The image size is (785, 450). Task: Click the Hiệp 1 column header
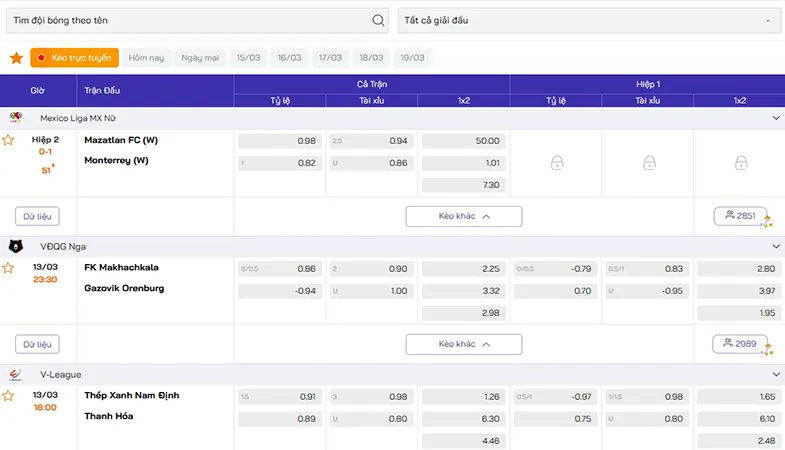(648, 84)
